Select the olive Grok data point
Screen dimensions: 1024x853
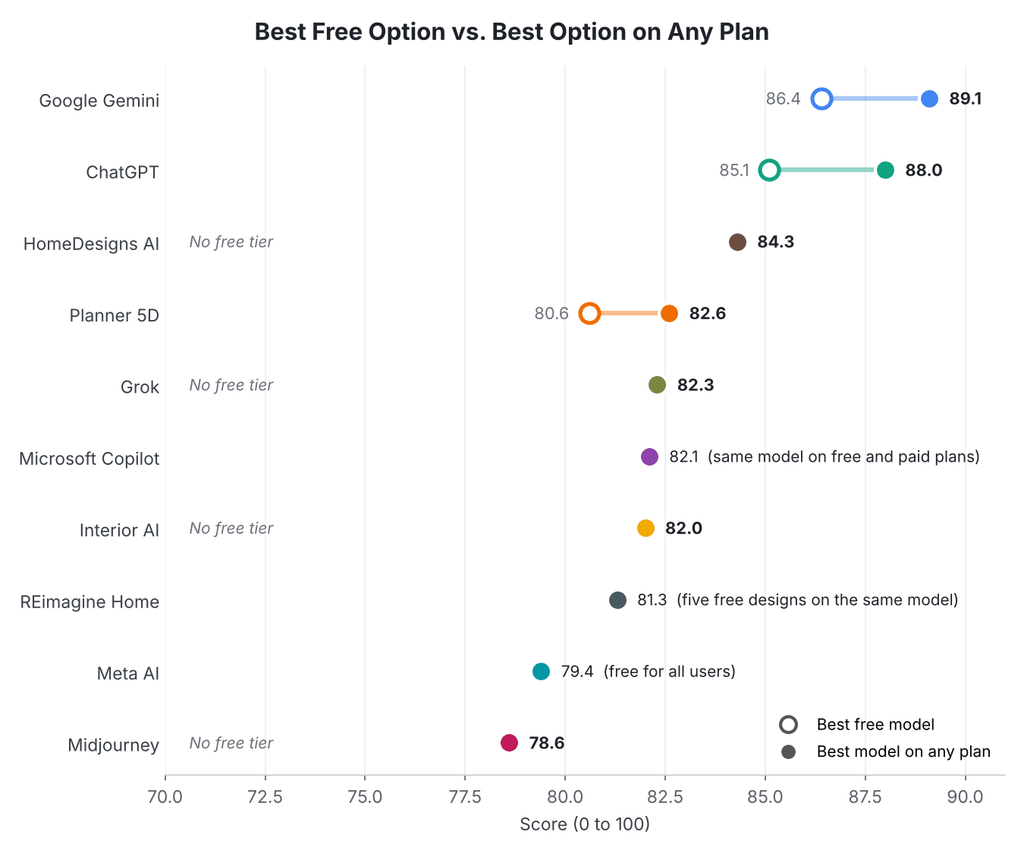click(657, 385)
